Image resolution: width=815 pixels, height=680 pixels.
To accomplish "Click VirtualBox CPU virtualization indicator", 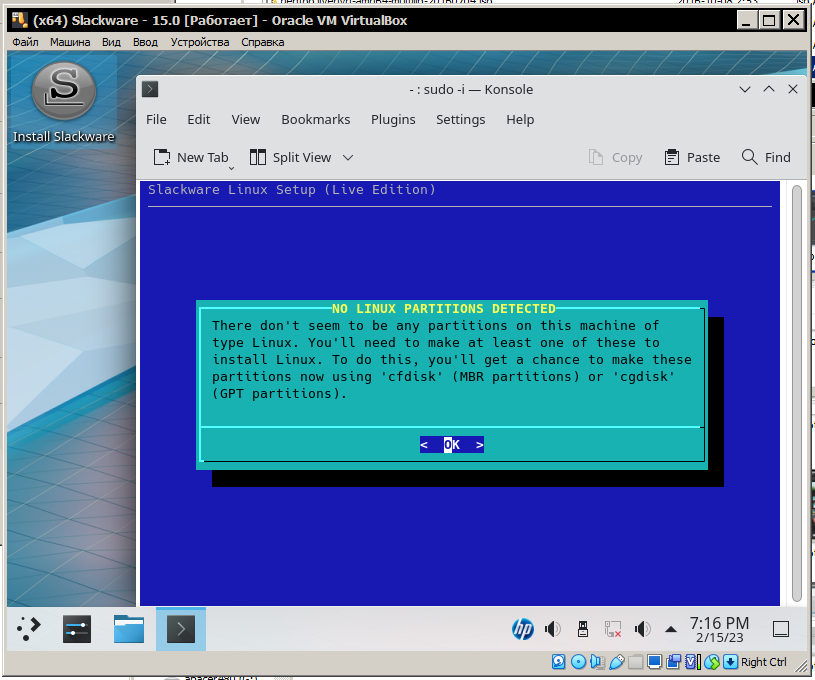I will (x=693, y=662).
